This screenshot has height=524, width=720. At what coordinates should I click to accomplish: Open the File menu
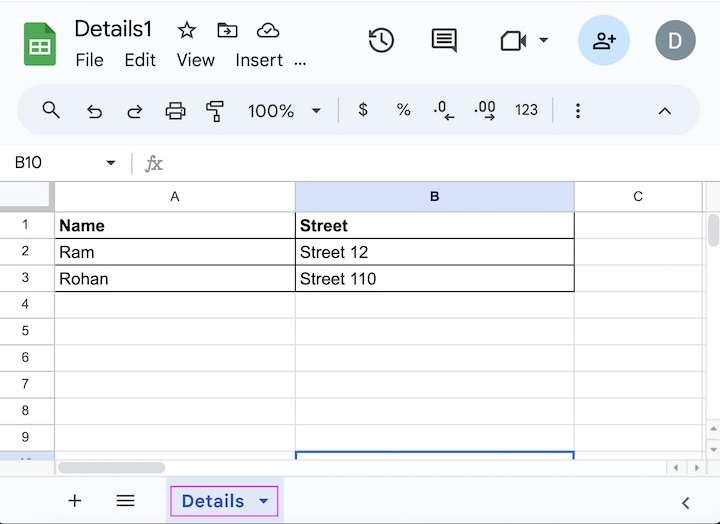89,60
